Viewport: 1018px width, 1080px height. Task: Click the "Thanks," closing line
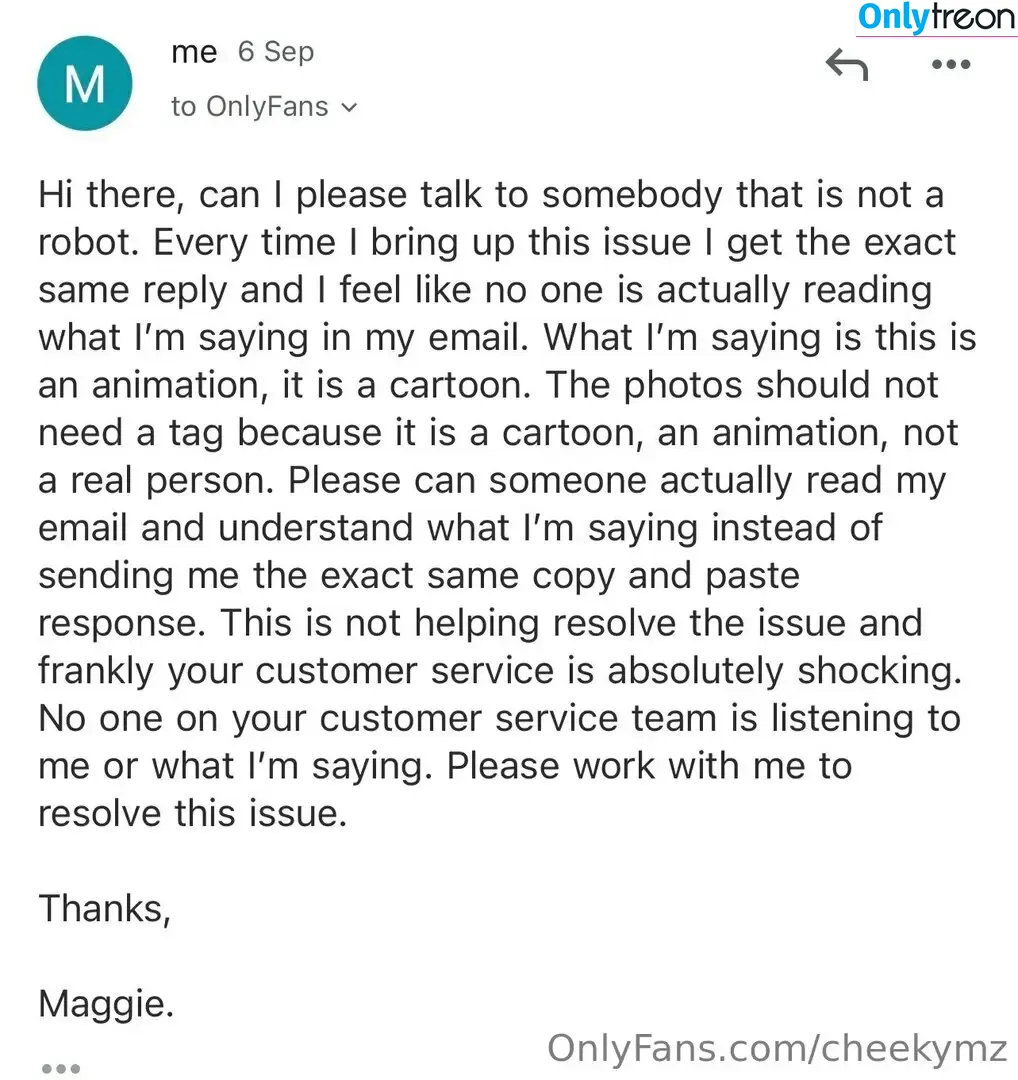click(x=104, y=908)
